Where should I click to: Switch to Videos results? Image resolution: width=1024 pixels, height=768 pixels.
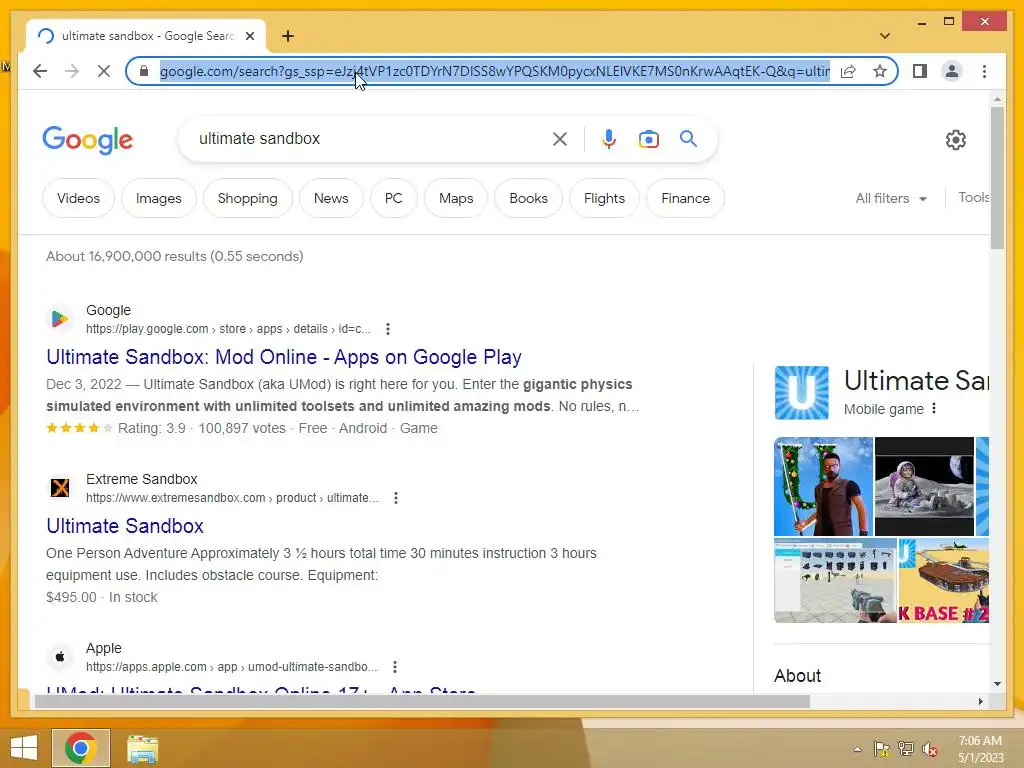(78, 199)
